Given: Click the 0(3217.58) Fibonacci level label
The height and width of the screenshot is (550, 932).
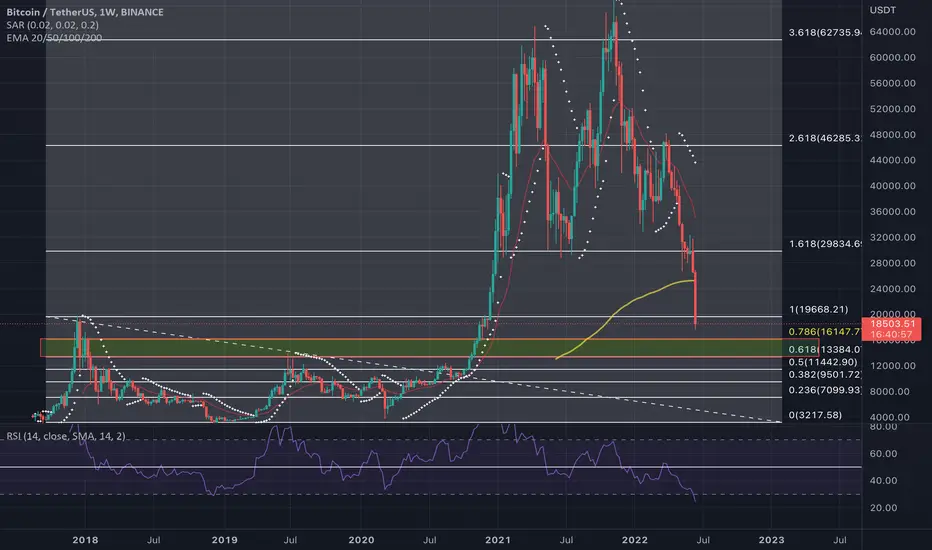Looking at the screenshot, I should (815, 415).
